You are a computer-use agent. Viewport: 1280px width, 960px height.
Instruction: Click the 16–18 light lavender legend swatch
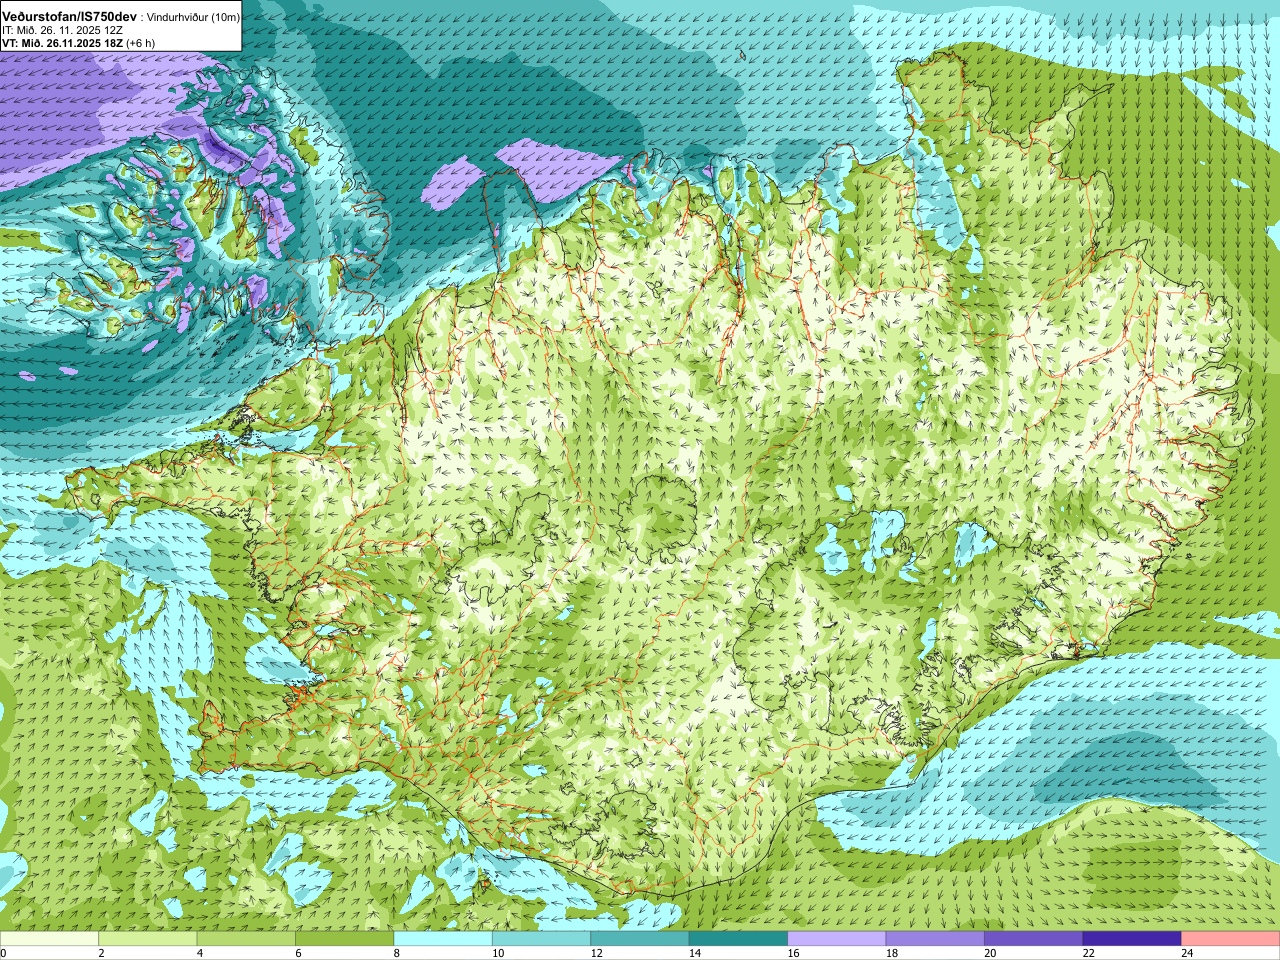coord(836,939)
